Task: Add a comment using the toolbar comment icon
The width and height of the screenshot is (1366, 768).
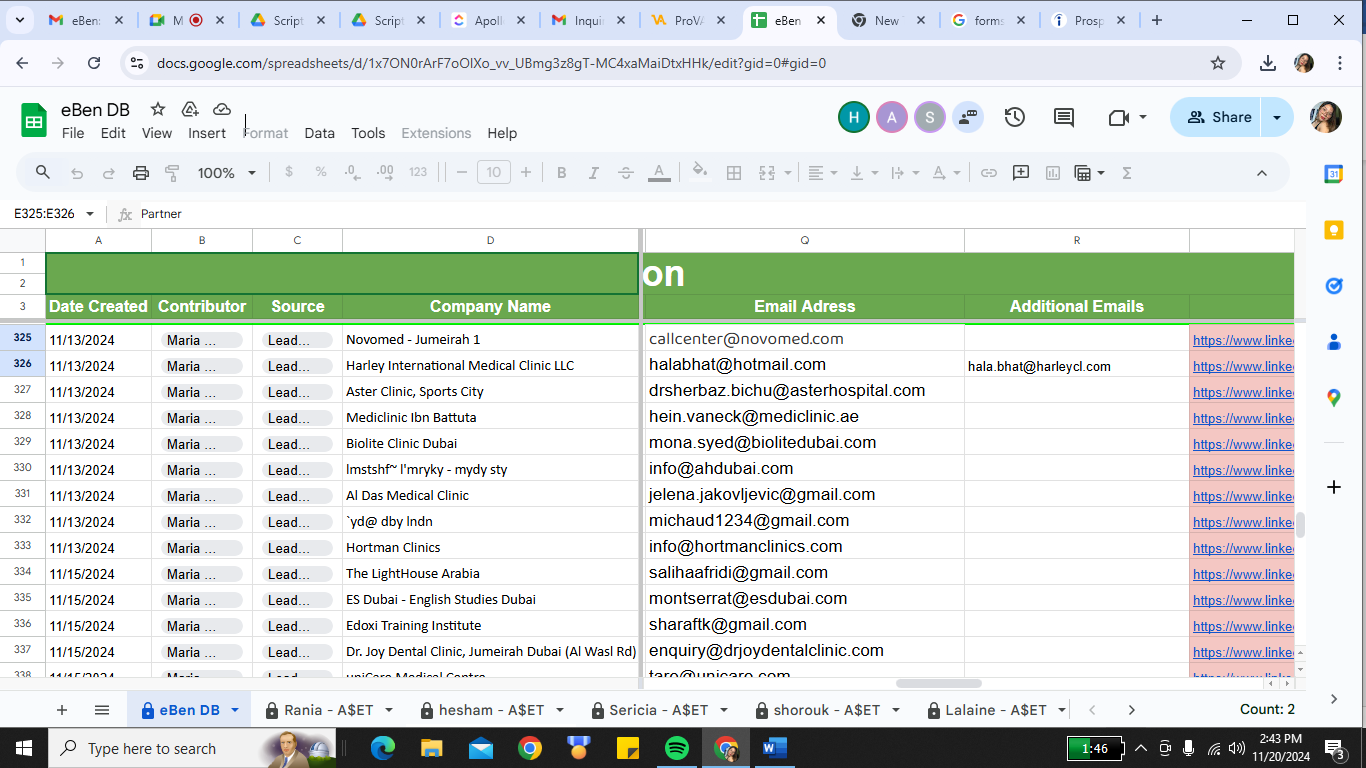Action: pos(1021,172)
